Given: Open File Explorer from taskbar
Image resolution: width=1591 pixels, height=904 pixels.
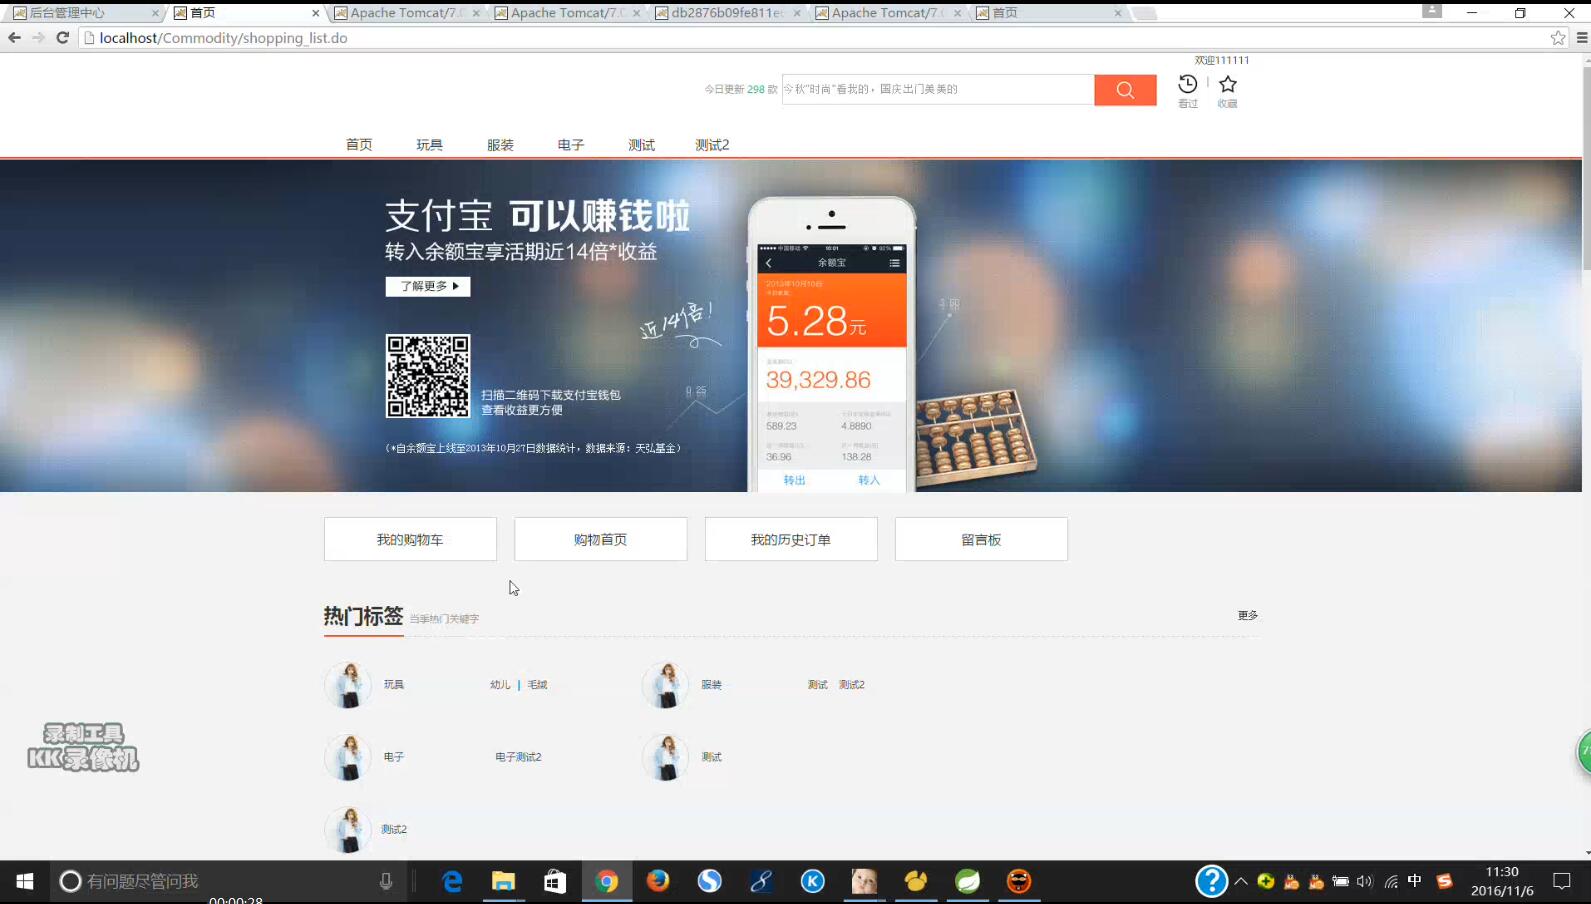Looking at the screenshot, I should (x=503, y=881).
